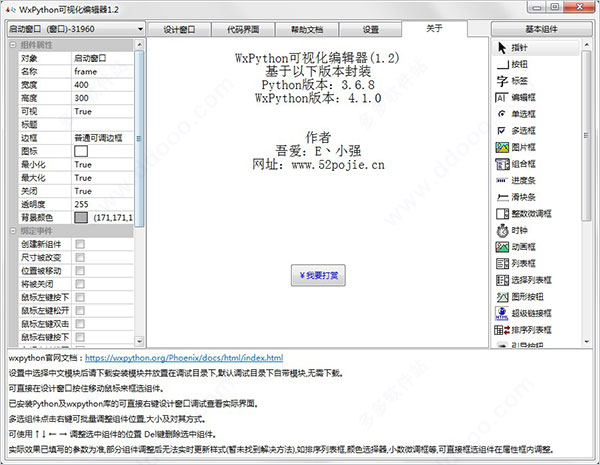Toggle the 鼠标右键按下 event checkbox

[80, 337]
